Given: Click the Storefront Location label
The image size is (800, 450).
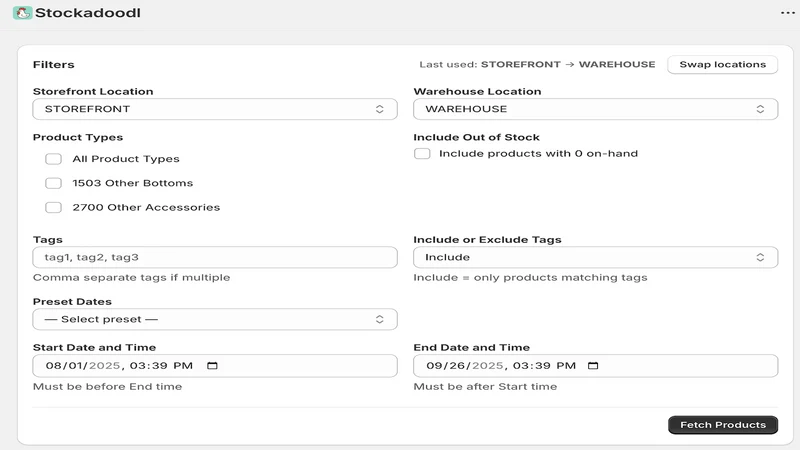Looking at the screenshot, I should (x=93, y=91).
